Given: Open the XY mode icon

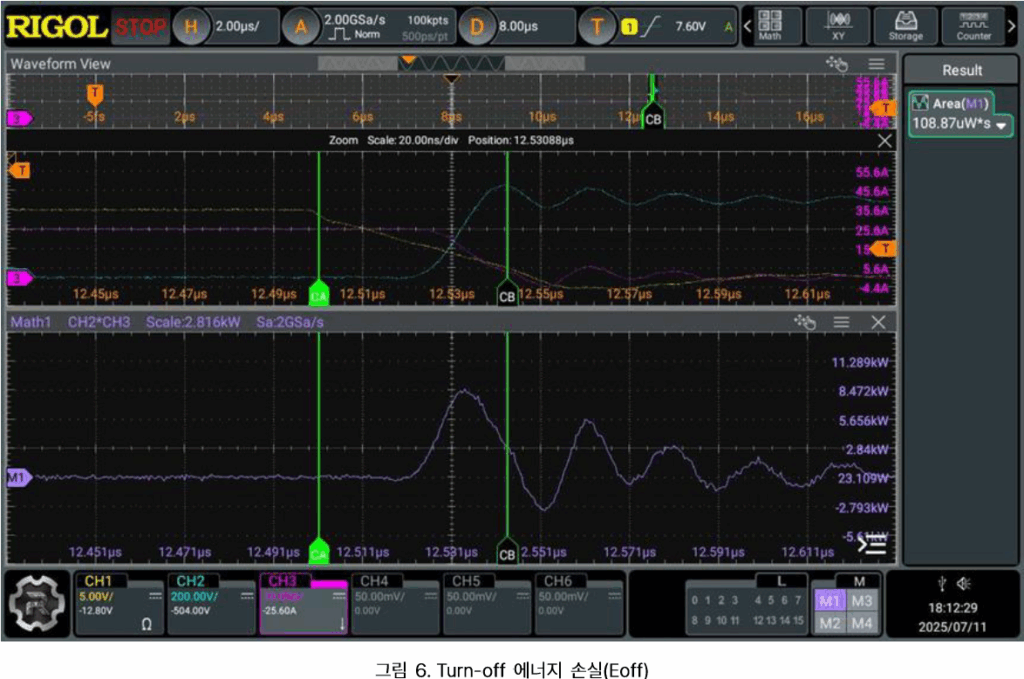Looking at the screenshot, I should pos(837,25).
